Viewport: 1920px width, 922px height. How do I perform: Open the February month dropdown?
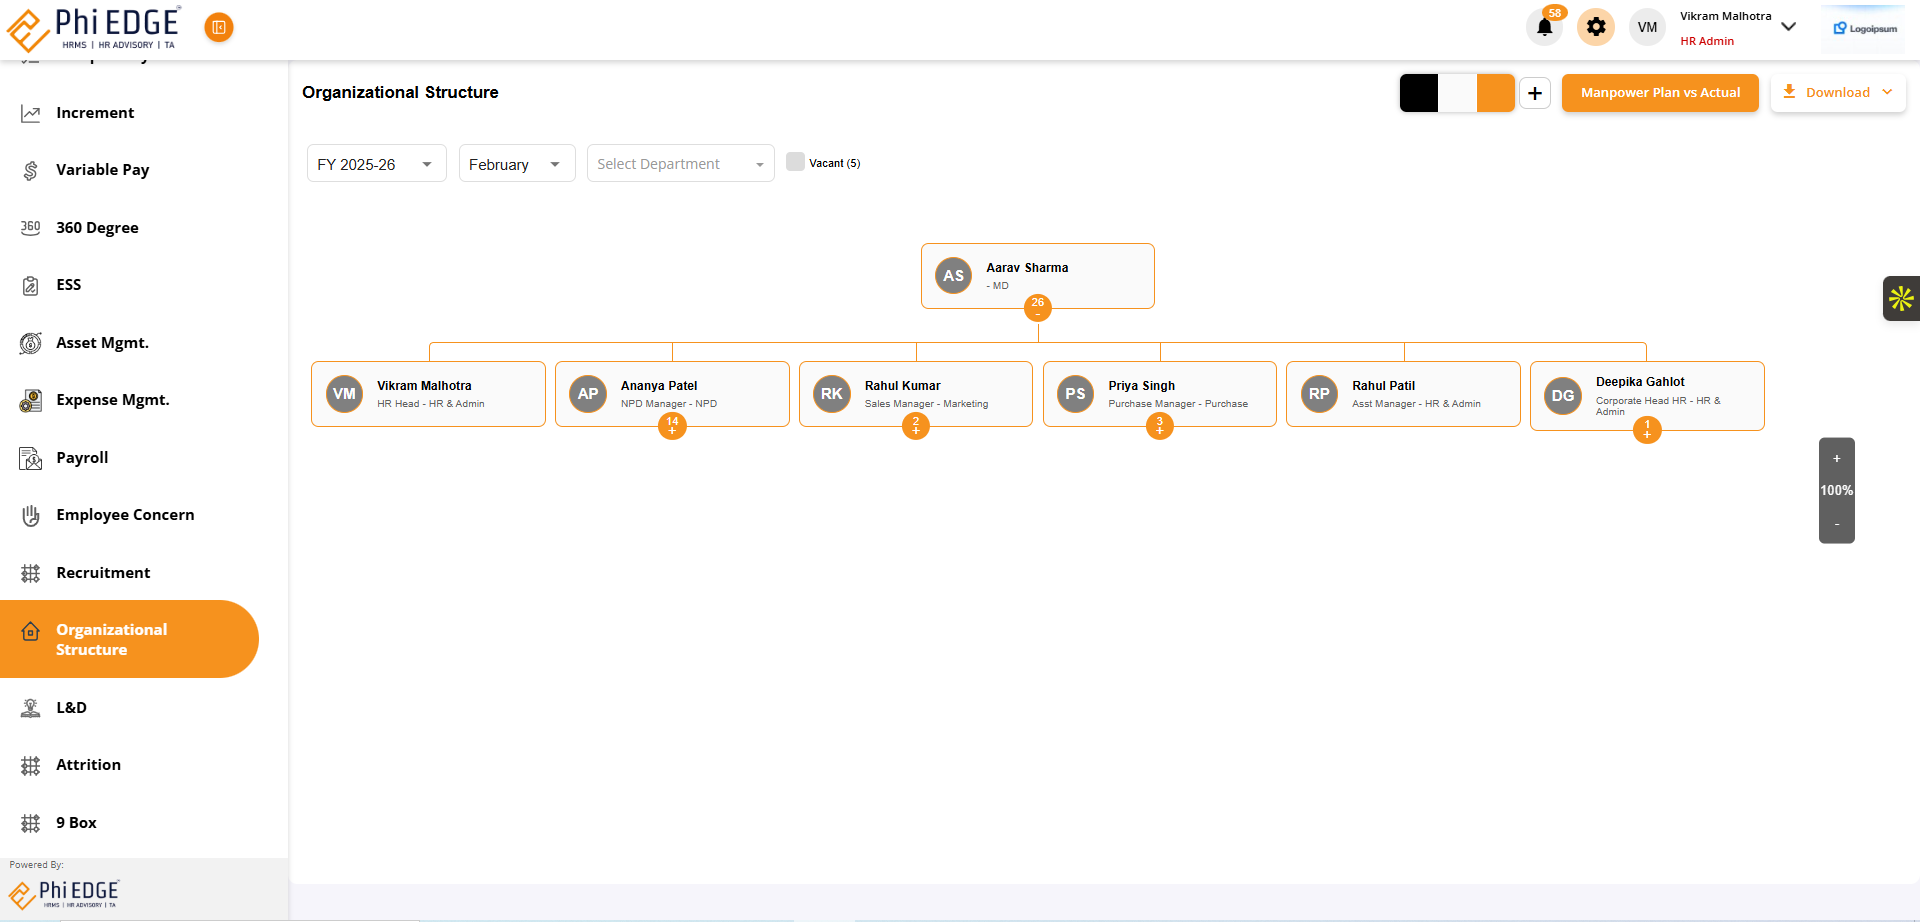pos(516,164)
